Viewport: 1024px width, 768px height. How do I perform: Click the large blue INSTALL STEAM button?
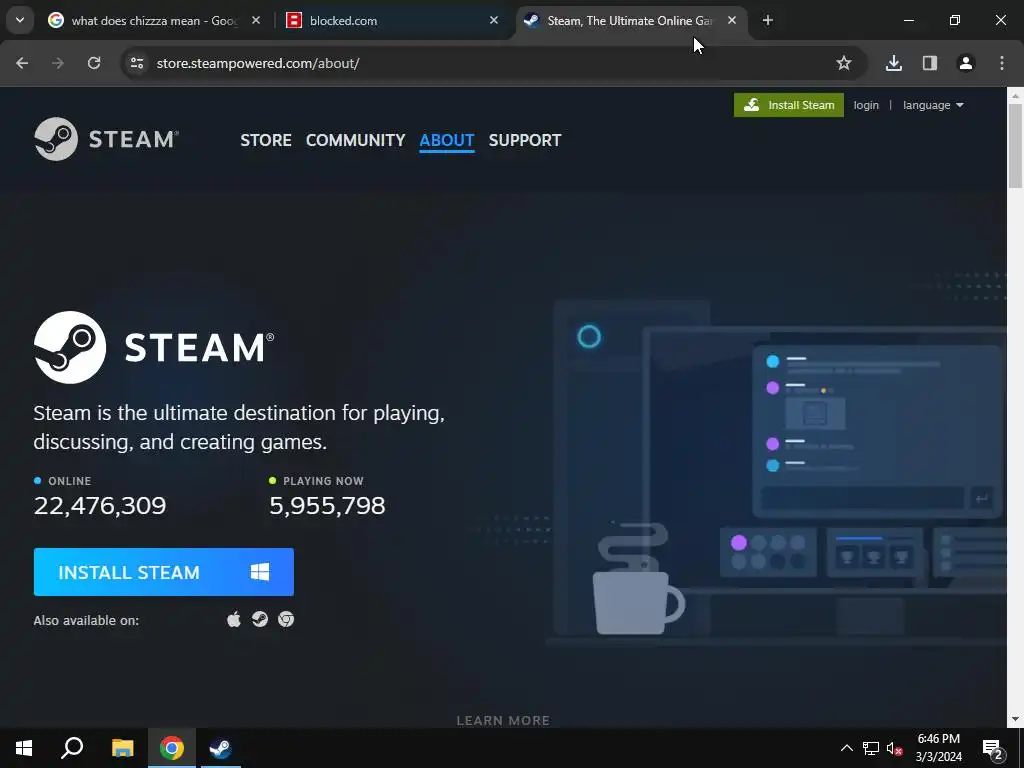pos(164,572)
